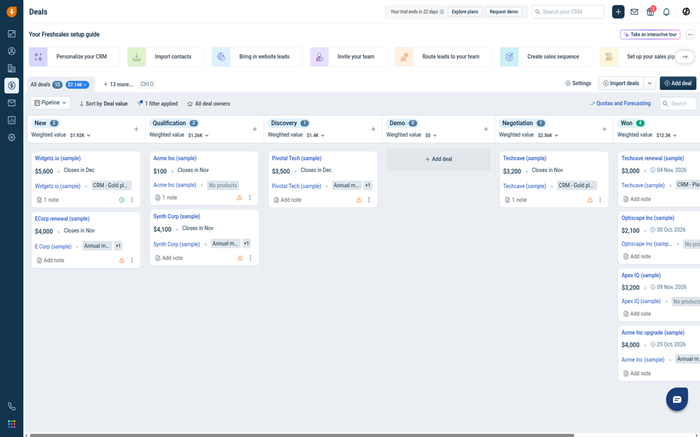The width and height of the screenshot is (700, 437).
Task: Open the Conversations mail icon in the sidebar
Action: click(x=12, y=103)
